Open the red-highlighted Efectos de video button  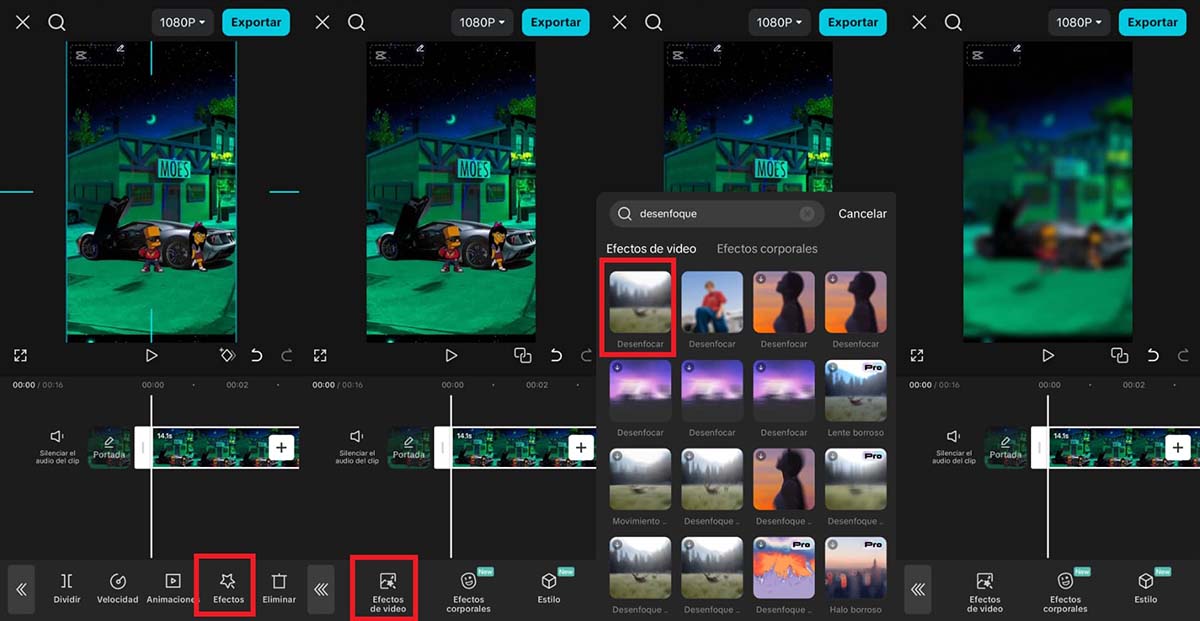pos(388,592)
